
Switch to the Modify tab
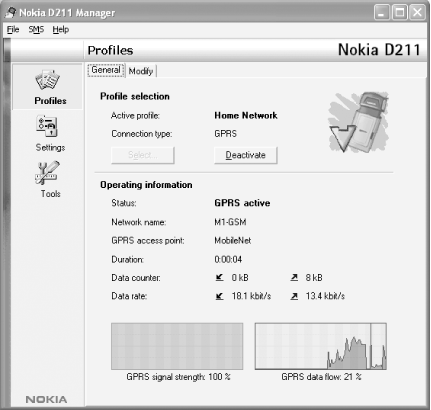141,71
